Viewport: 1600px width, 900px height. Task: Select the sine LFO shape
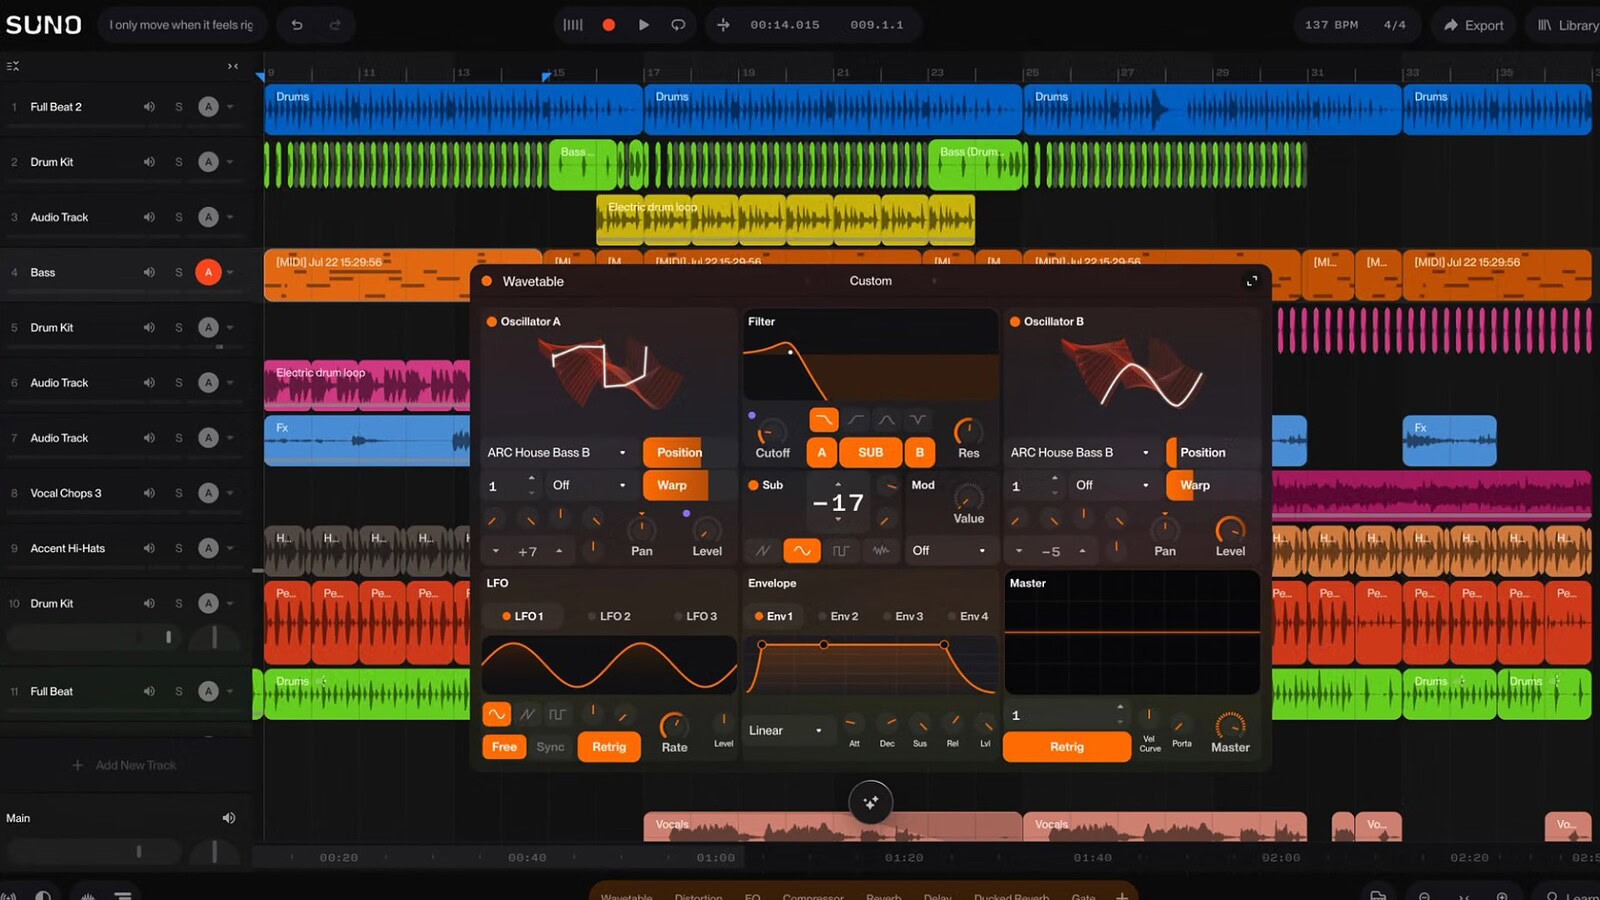tap(497, 714)
